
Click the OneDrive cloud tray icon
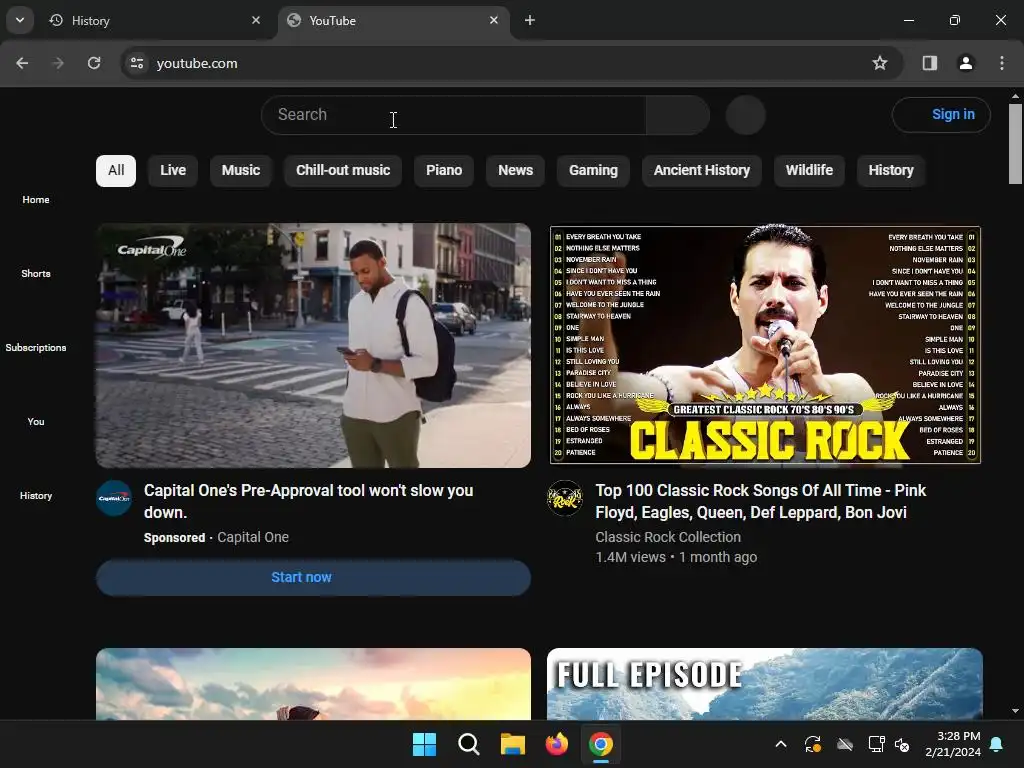coord(845,744)
